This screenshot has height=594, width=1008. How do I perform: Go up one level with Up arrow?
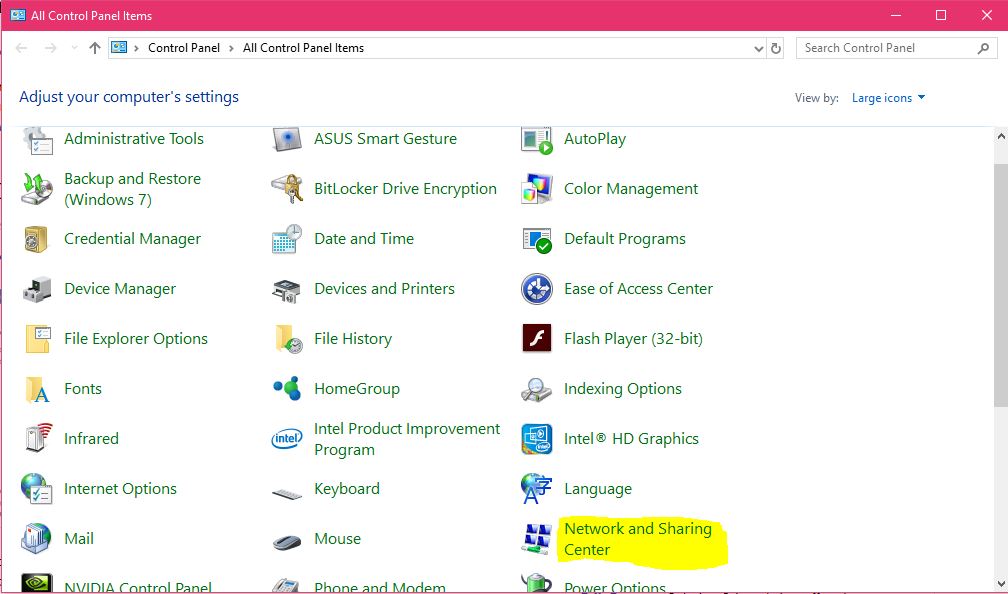pos(95,48)
